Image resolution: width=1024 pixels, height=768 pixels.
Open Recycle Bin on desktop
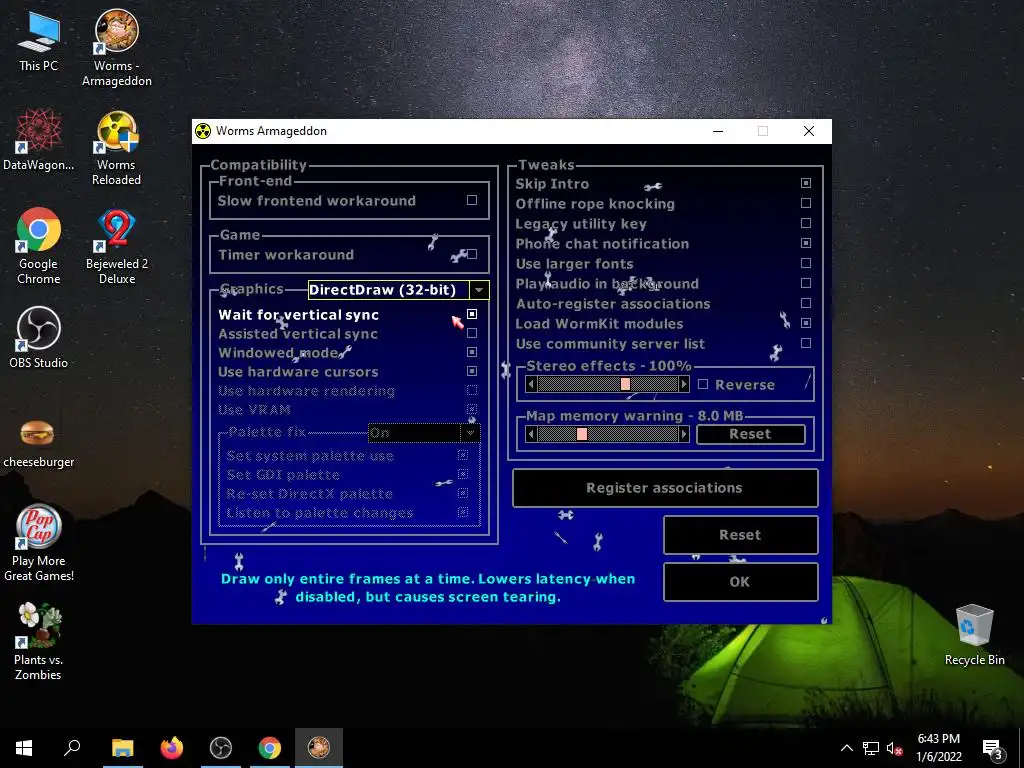pyautogui.click(x=974, y=633)
